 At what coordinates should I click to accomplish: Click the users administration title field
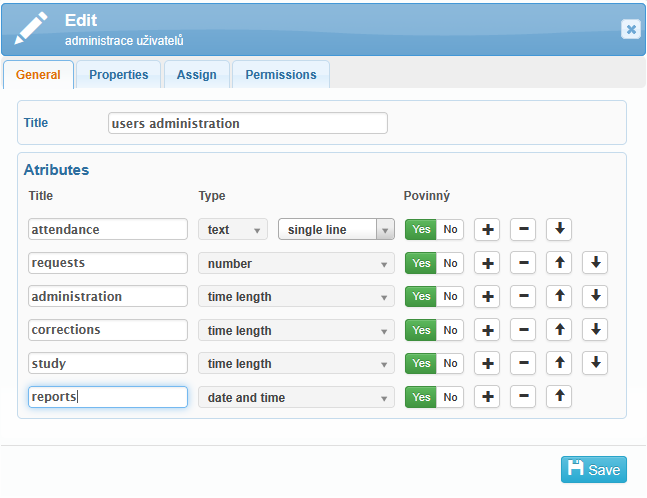coord(247,123)
